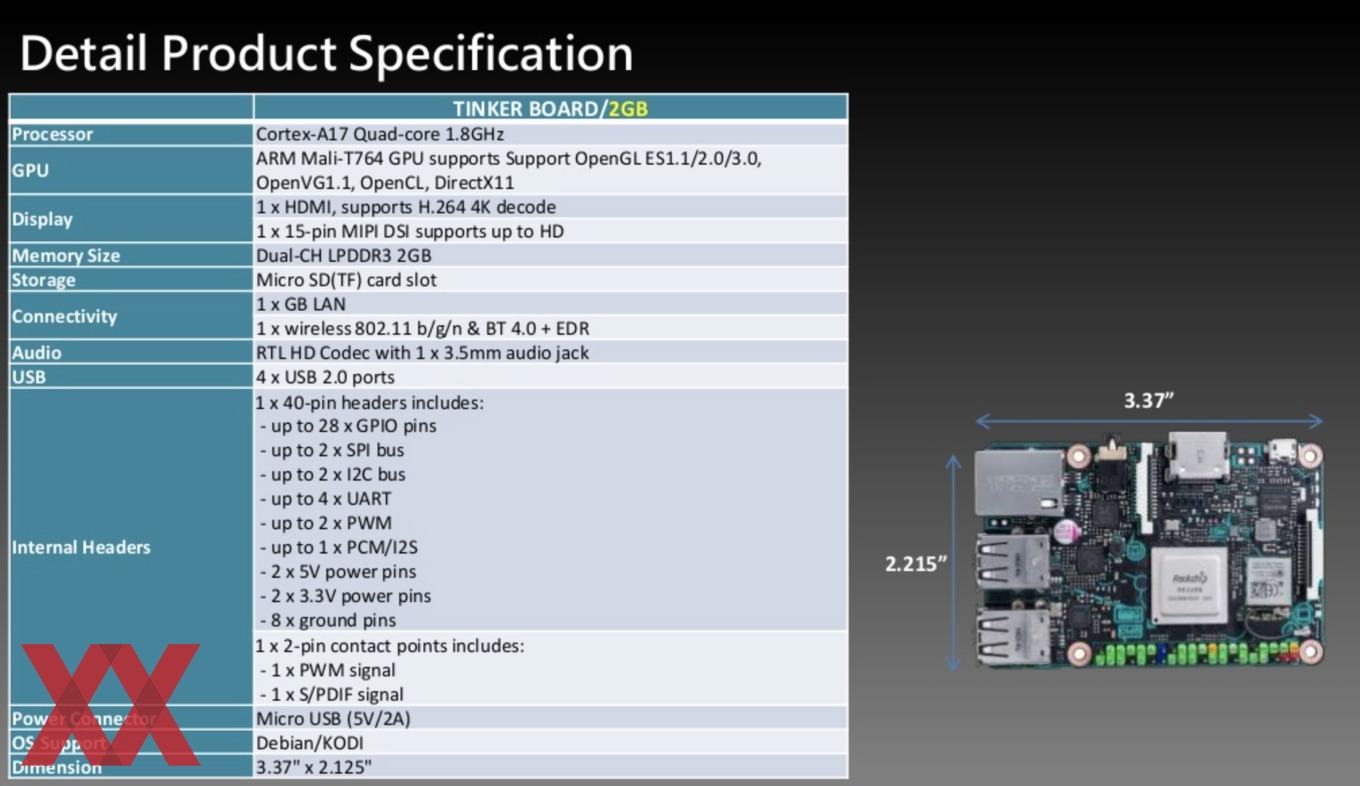Select '- up to 28 x GPIO pins' line
1360x786 pixels.
[x=348, y=426]
